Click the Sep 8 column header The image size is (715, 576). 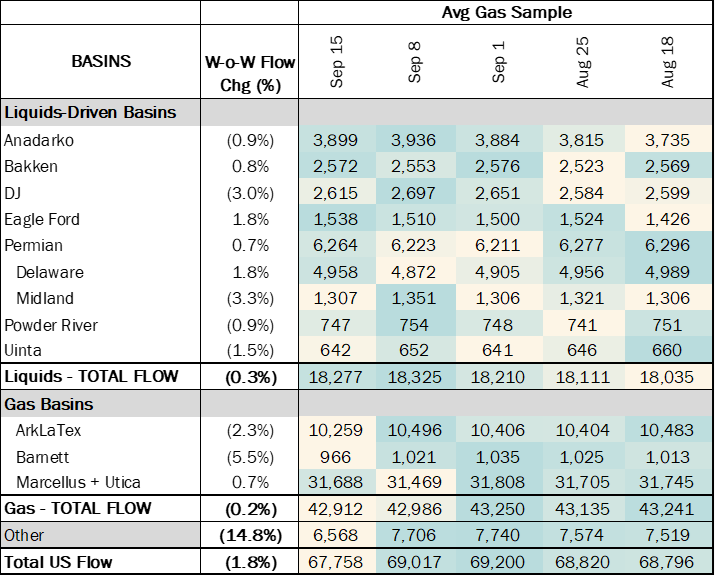click(x=414, y=62)
